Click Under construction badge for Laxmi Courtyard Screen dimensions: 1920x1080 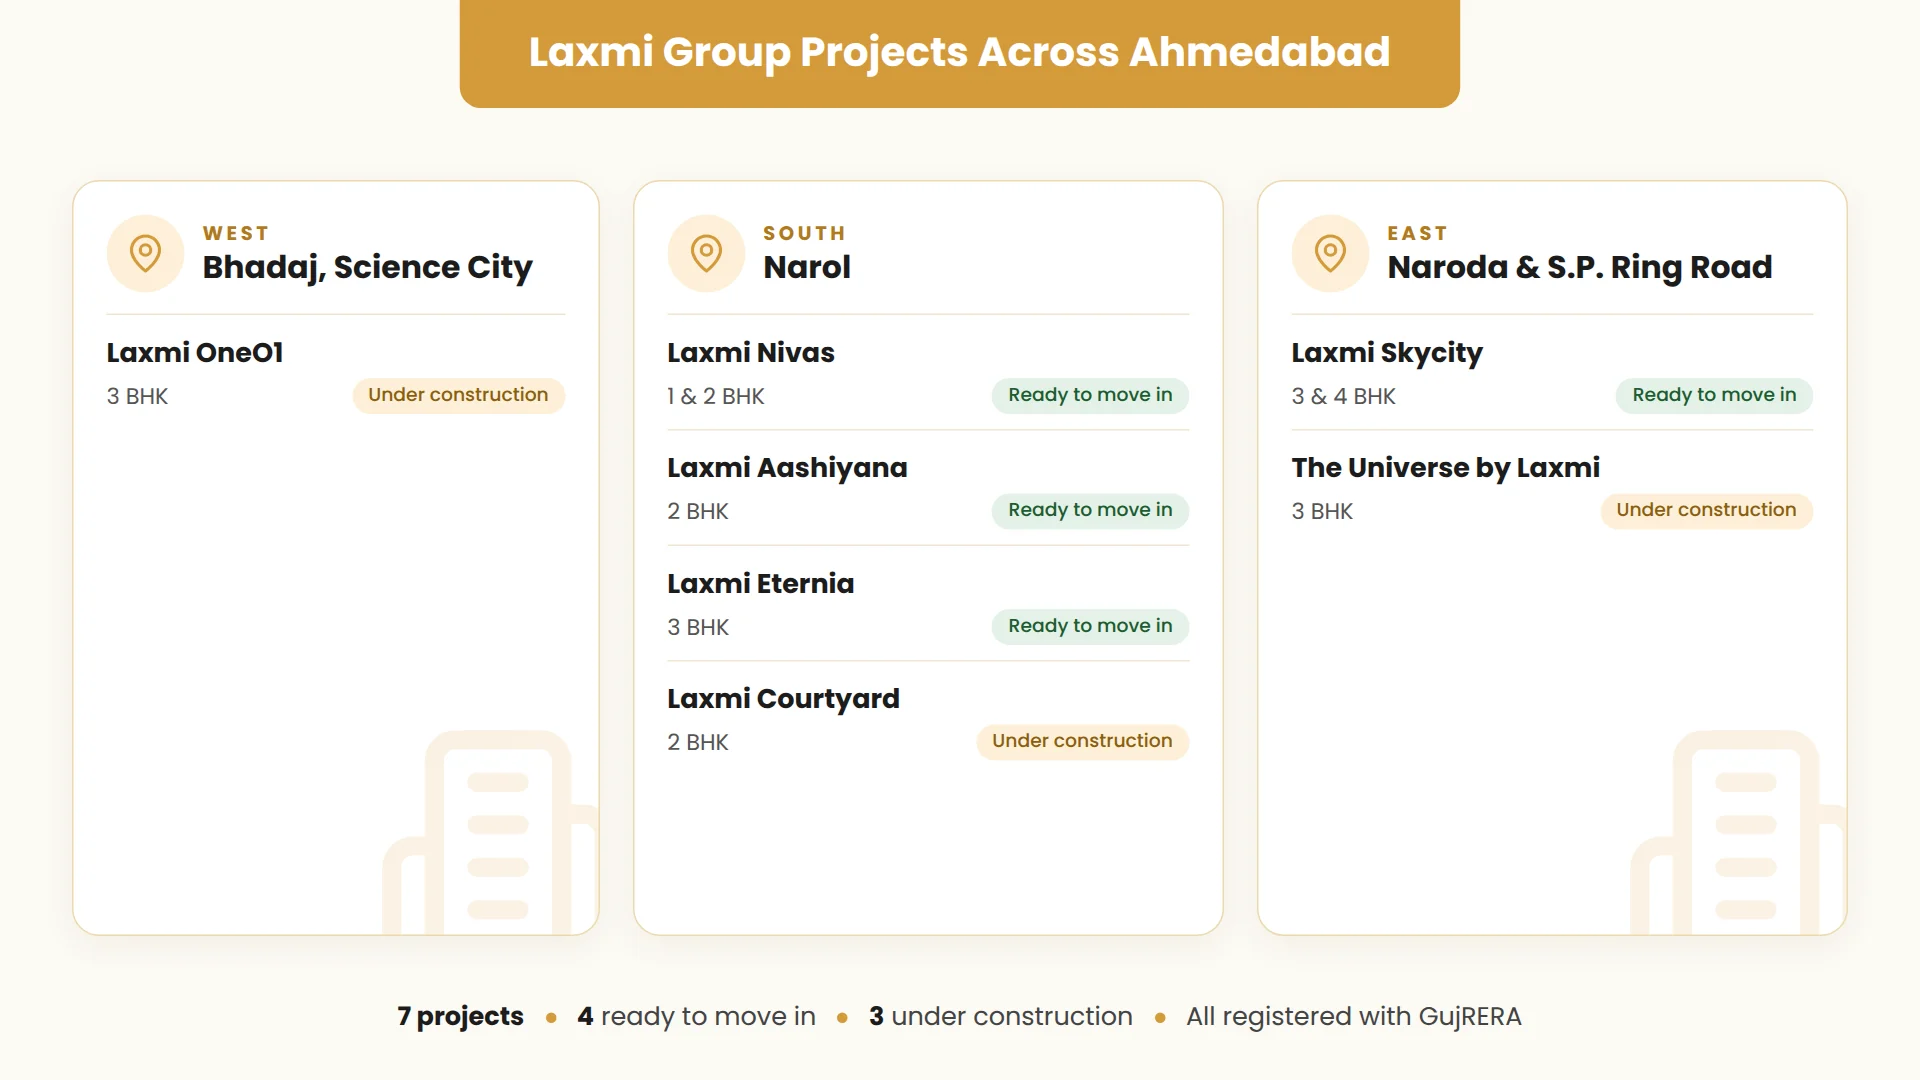click(x=1082, y=741)
